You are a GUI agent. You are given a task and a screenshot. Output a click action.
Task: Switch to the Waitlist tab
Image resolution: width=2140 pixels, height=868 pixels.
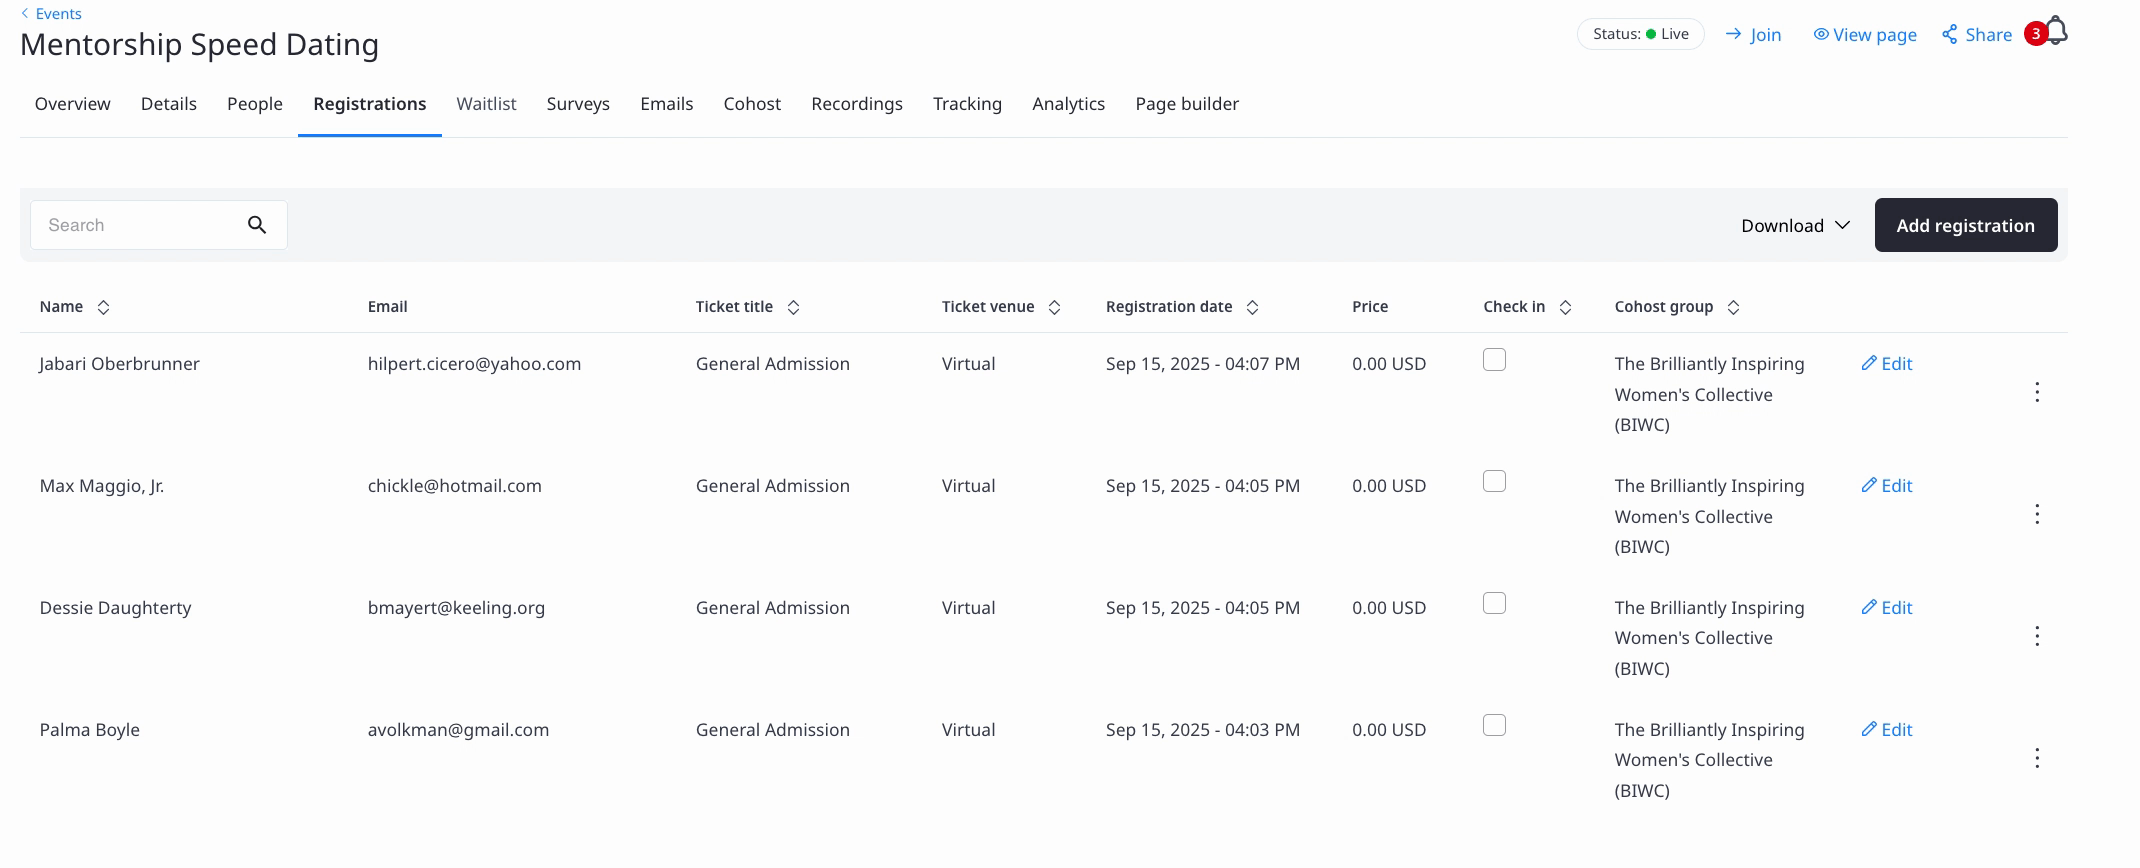tap(486, 104)
